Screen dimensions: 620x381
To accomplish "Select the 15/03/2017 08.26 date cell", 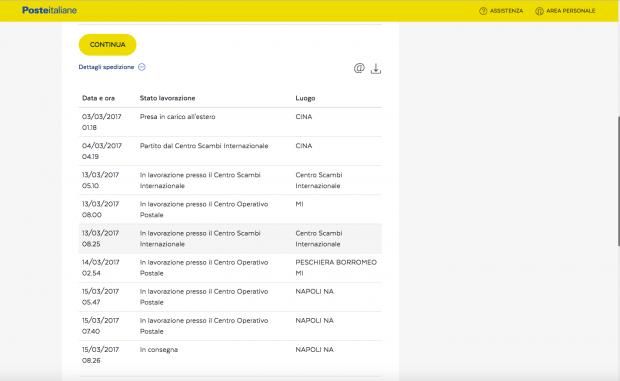I will tap(100, 355).
